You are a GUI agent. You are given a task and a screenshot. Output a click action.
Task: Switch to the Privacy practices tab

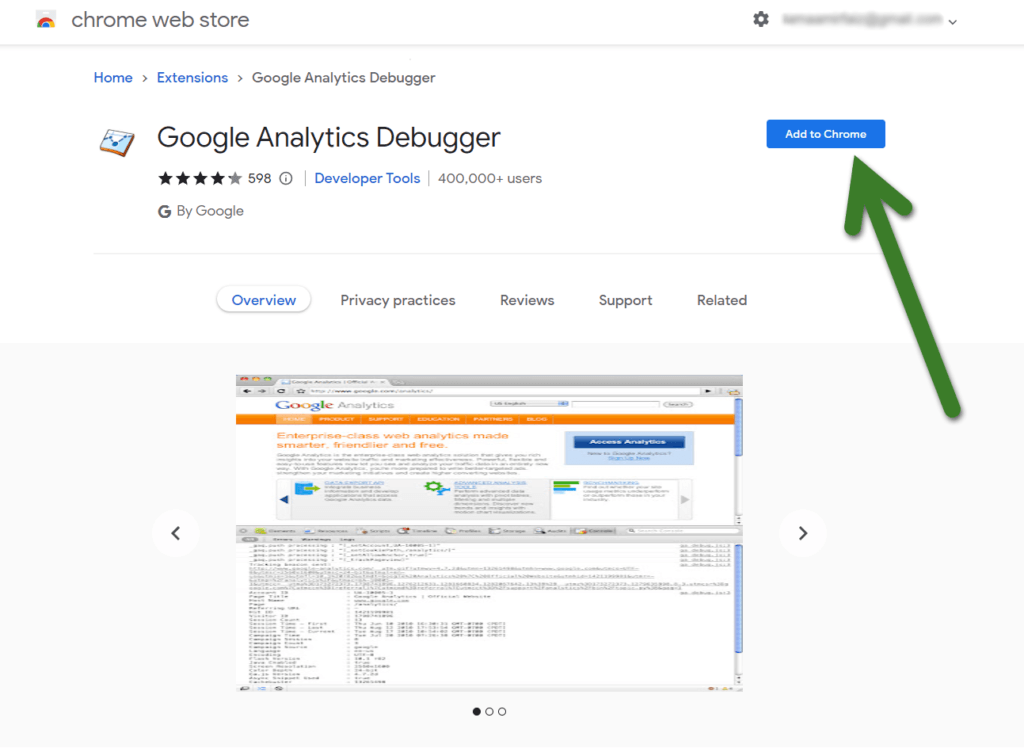pos(398,300)
